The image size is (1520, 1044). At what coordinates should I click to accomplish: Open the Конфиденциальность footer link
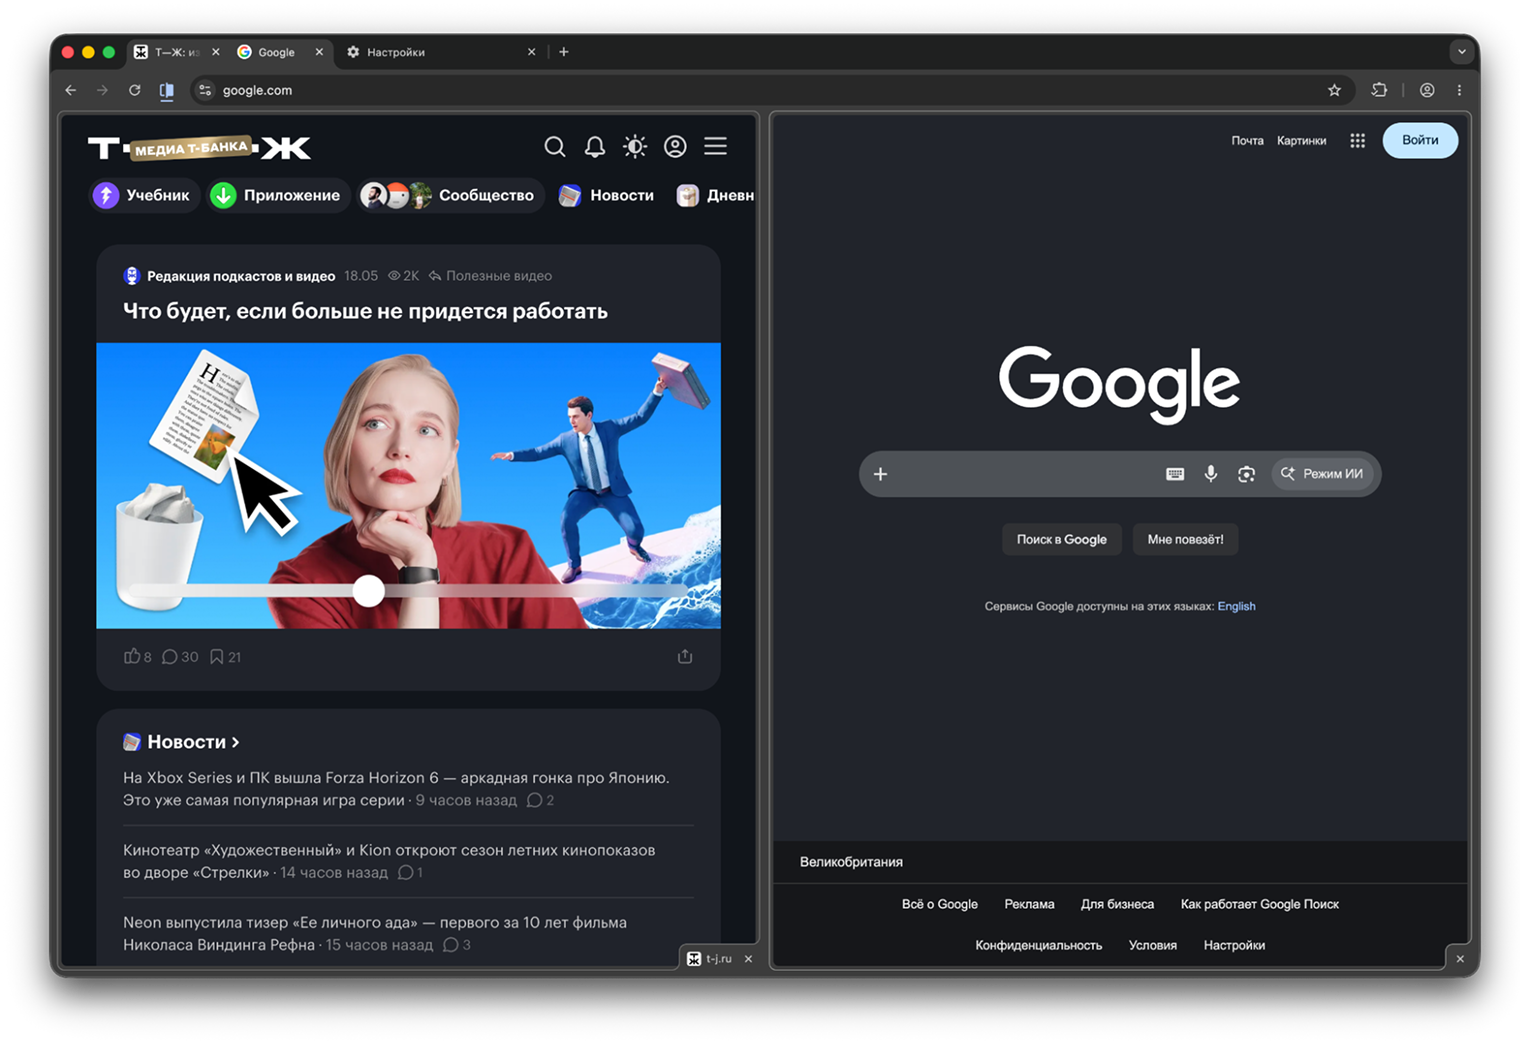(1038, 945)
